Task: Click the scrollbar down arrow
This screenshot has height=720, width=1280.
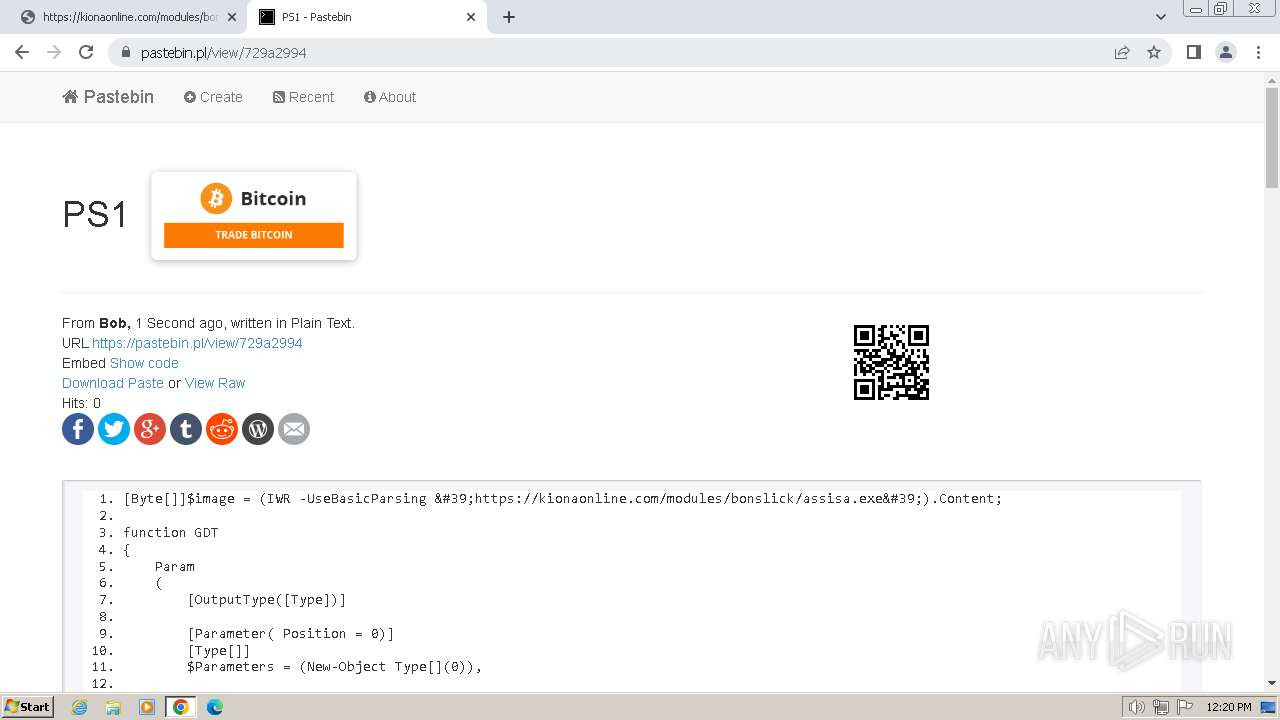Action: [x=1272, y=683]
